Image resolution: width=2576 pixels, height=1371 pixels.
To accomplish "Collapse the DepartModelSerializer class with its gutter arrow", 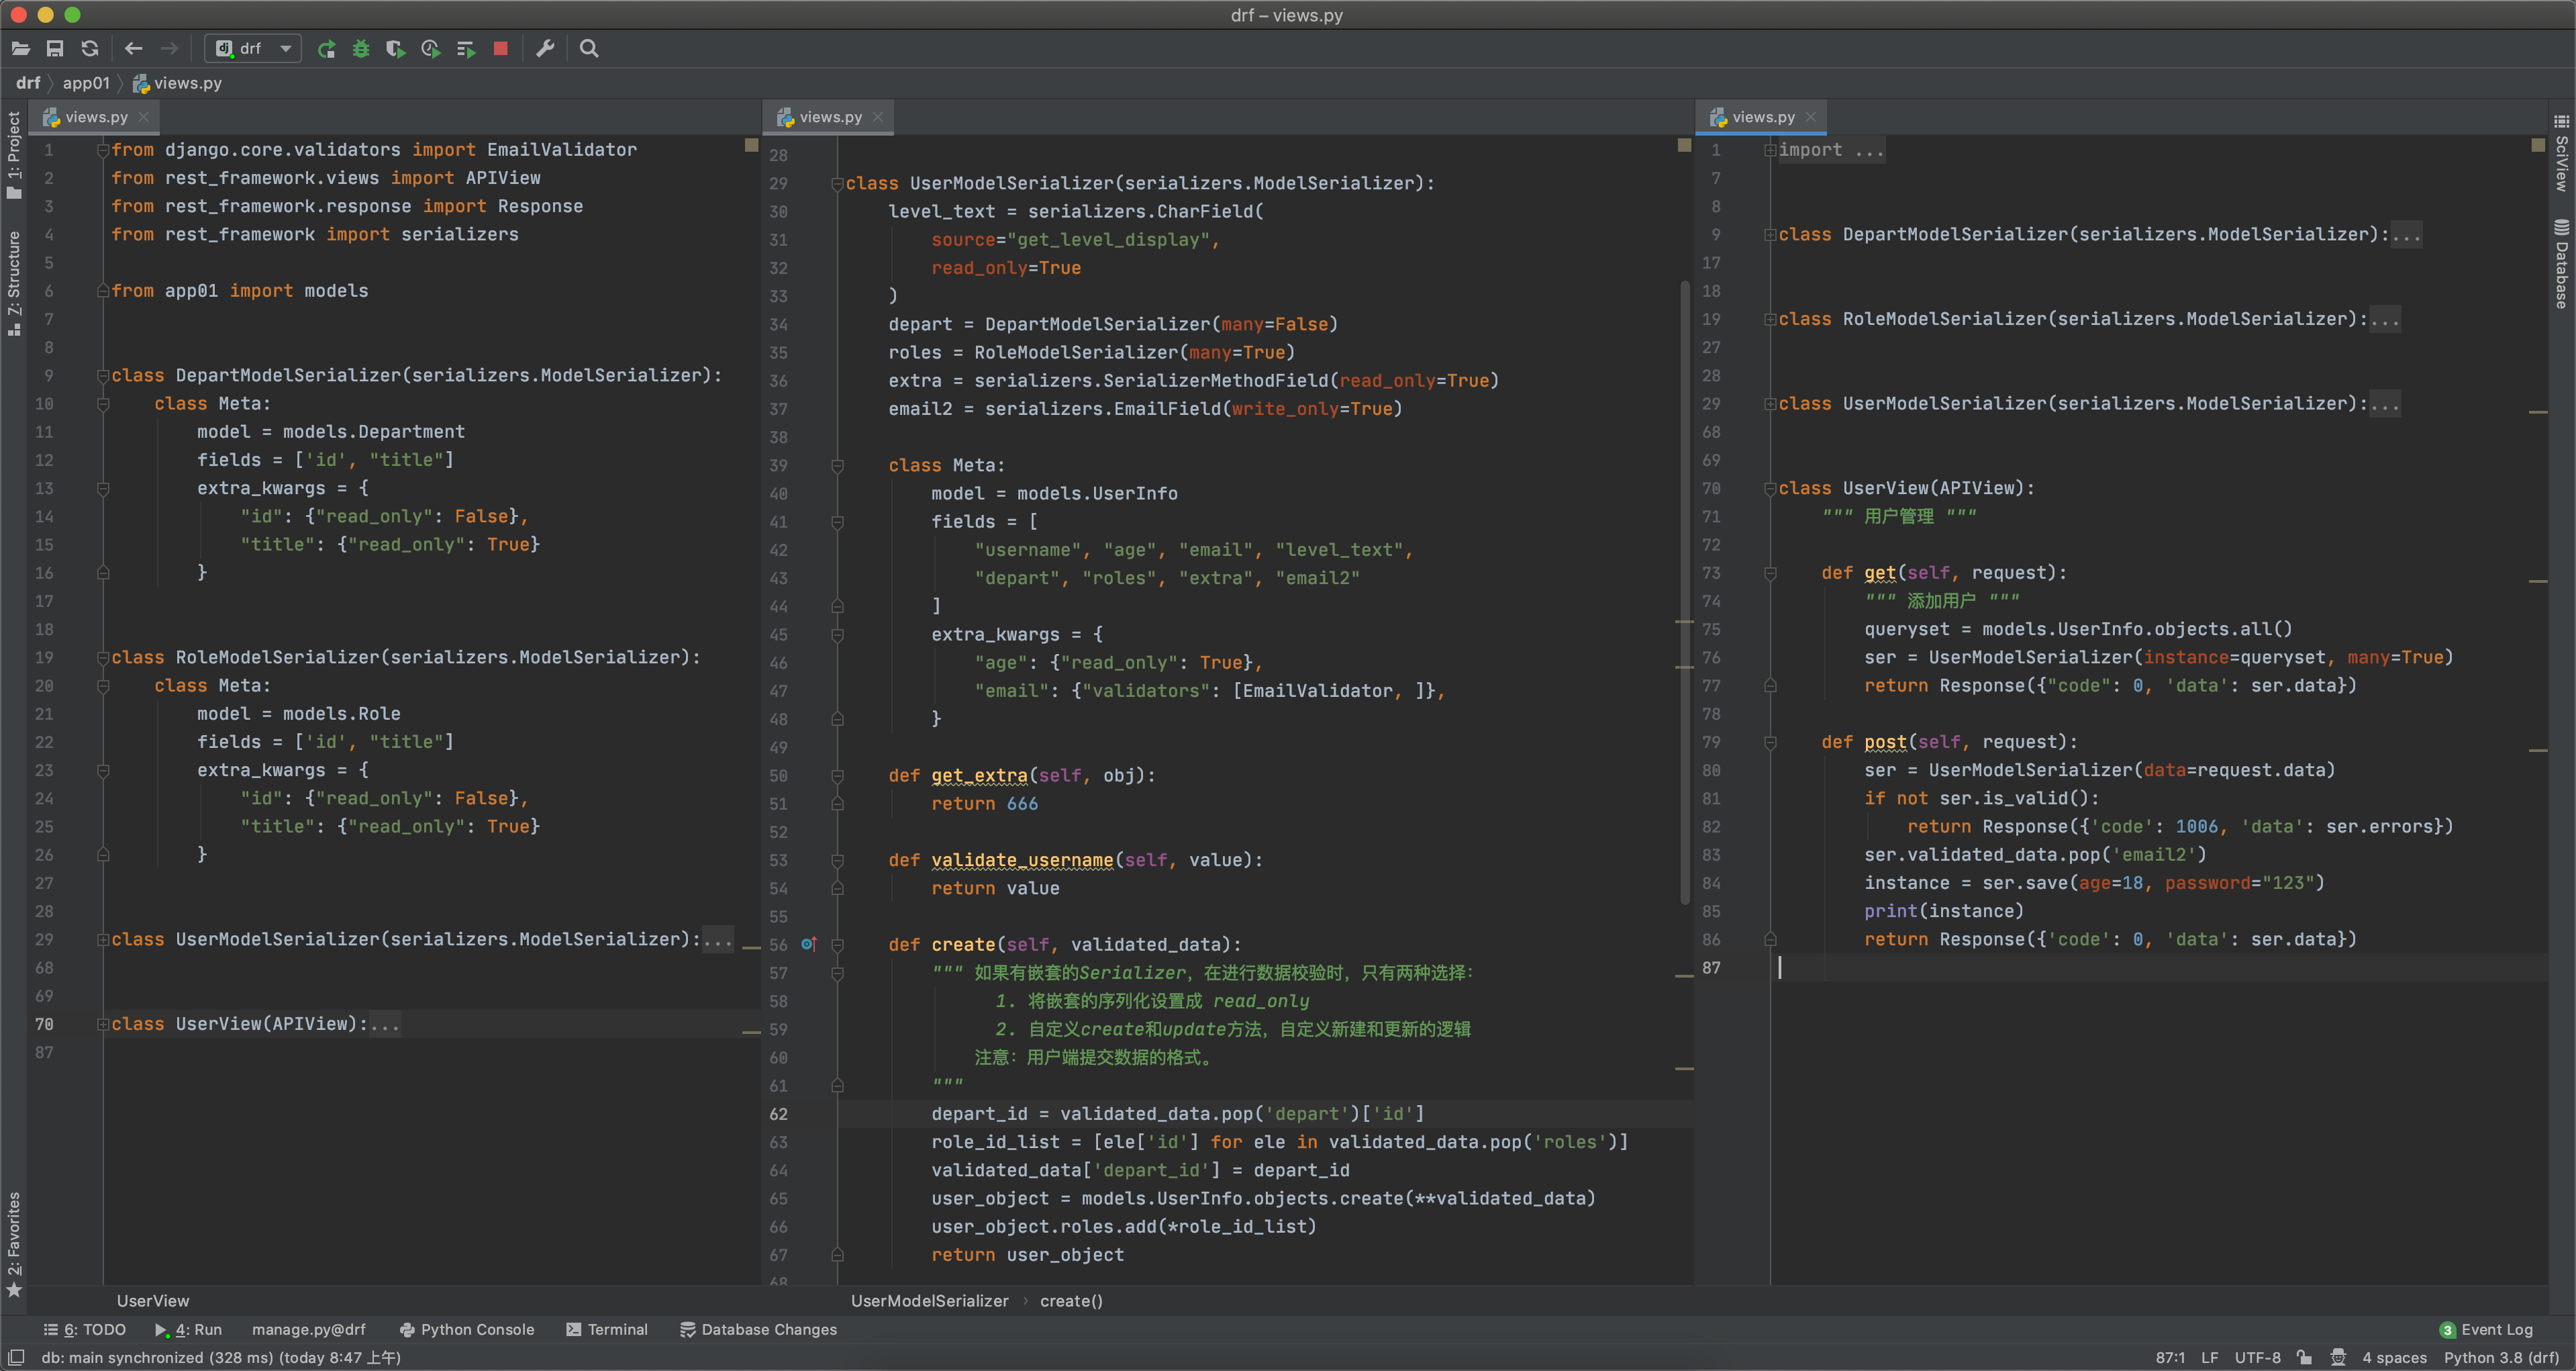I will point(103,375).
